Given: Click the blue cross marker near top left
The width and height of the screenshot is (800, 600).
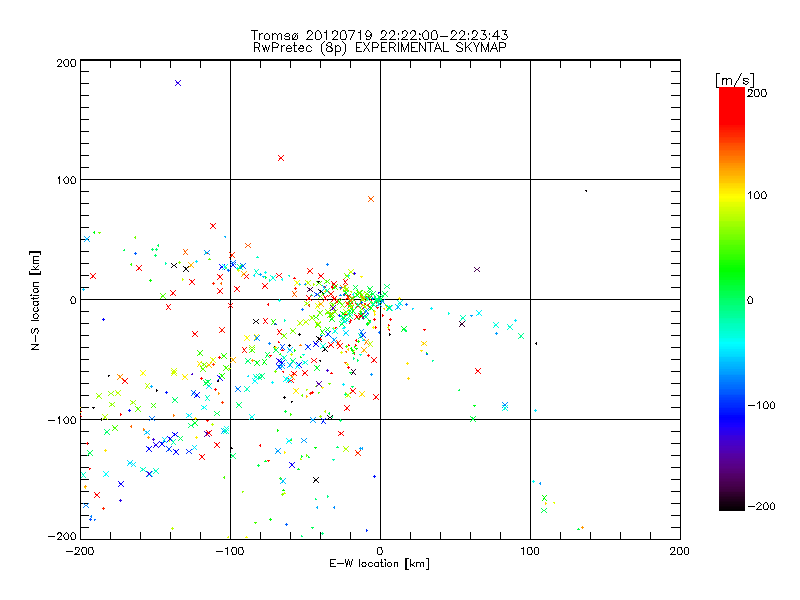Looking at the screenshot, I should (x=178, y=83).
